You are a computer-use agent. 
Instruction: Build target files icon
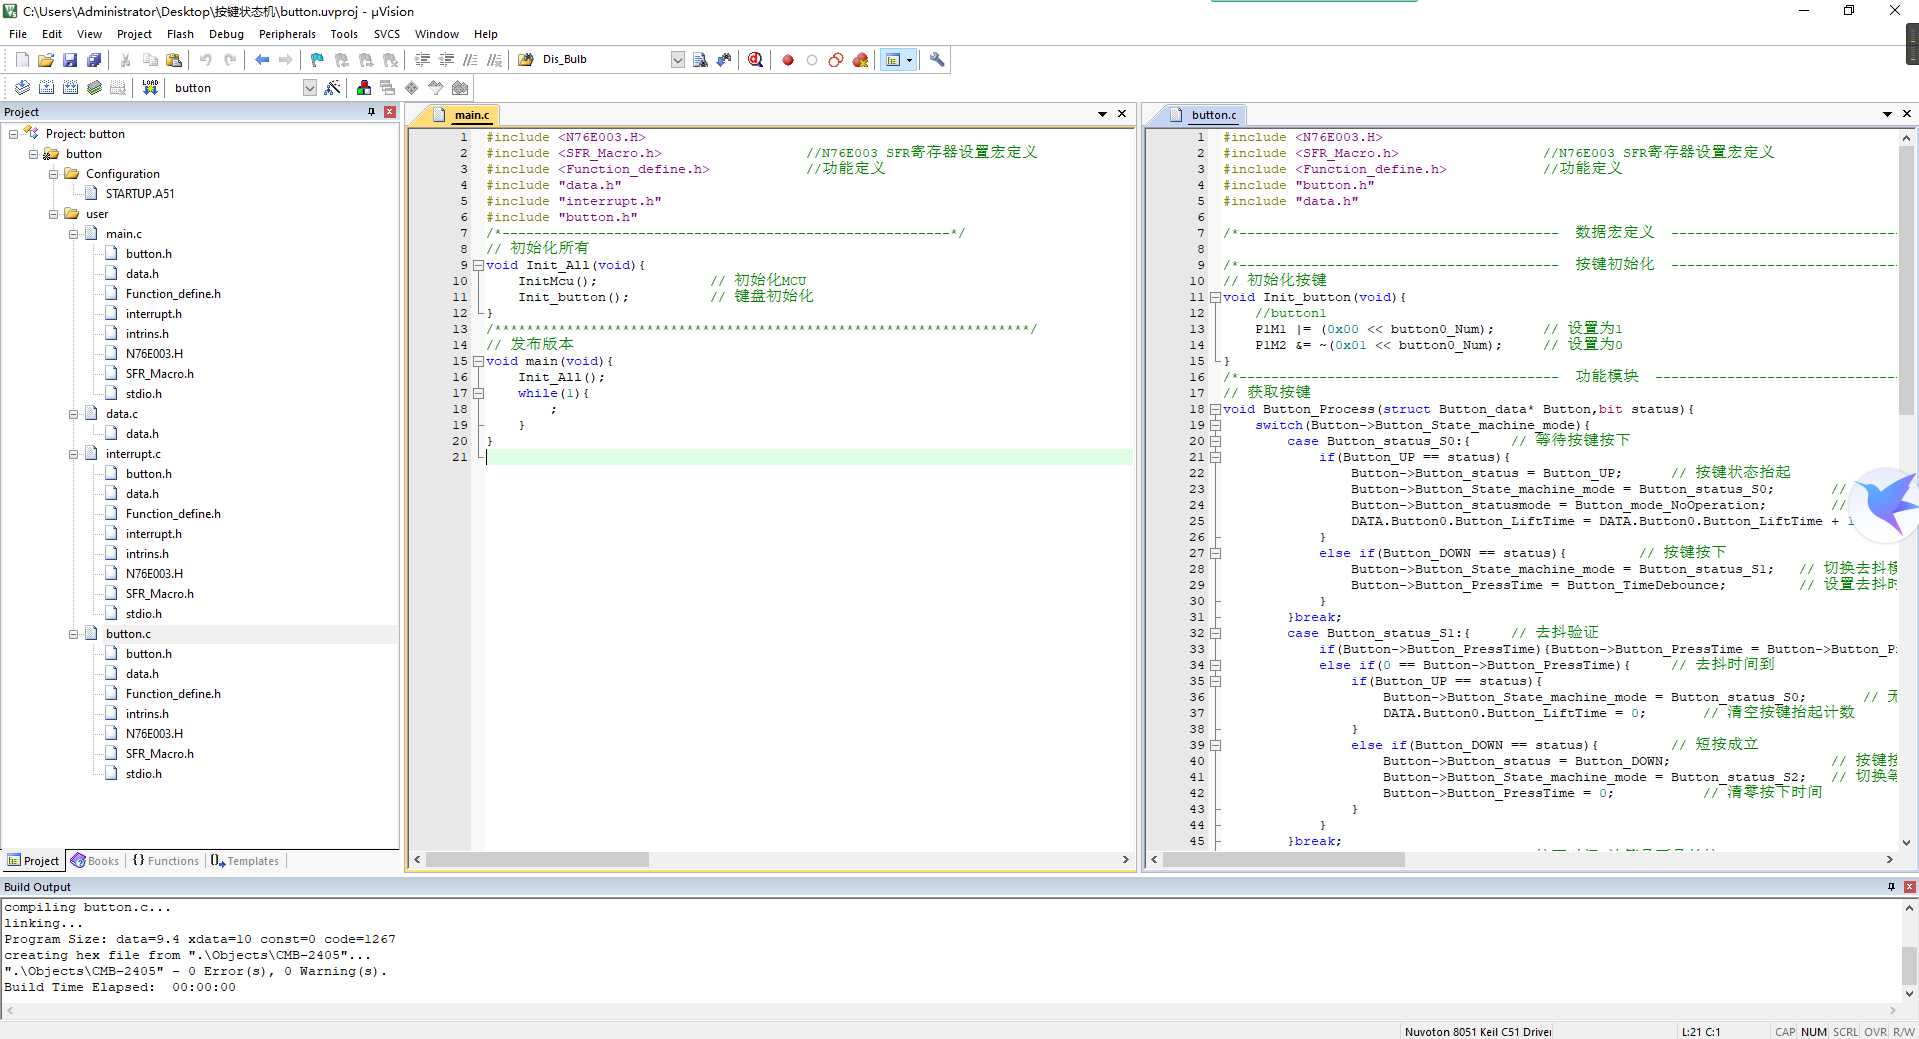46,88
